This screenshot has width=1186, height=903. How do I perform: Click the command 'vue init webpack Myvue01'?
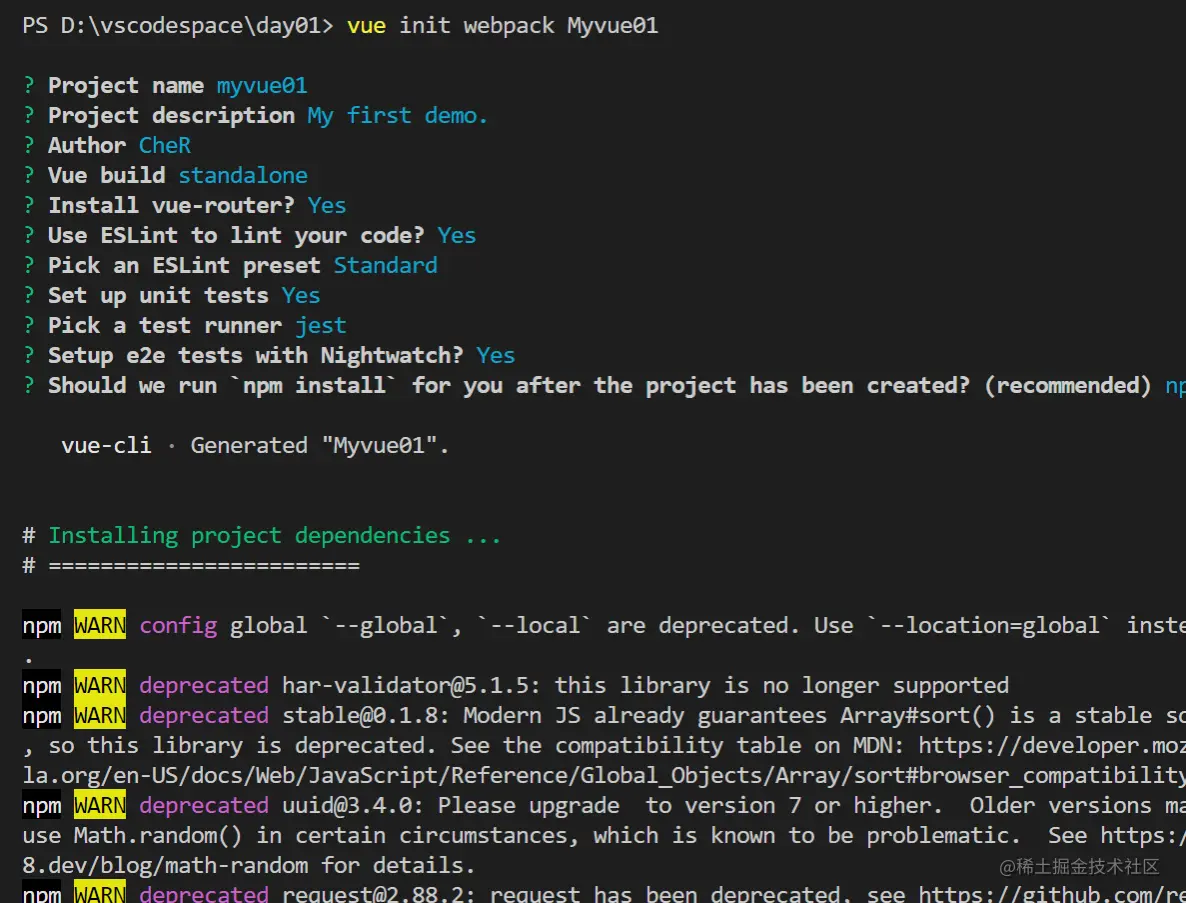point(502,26)
